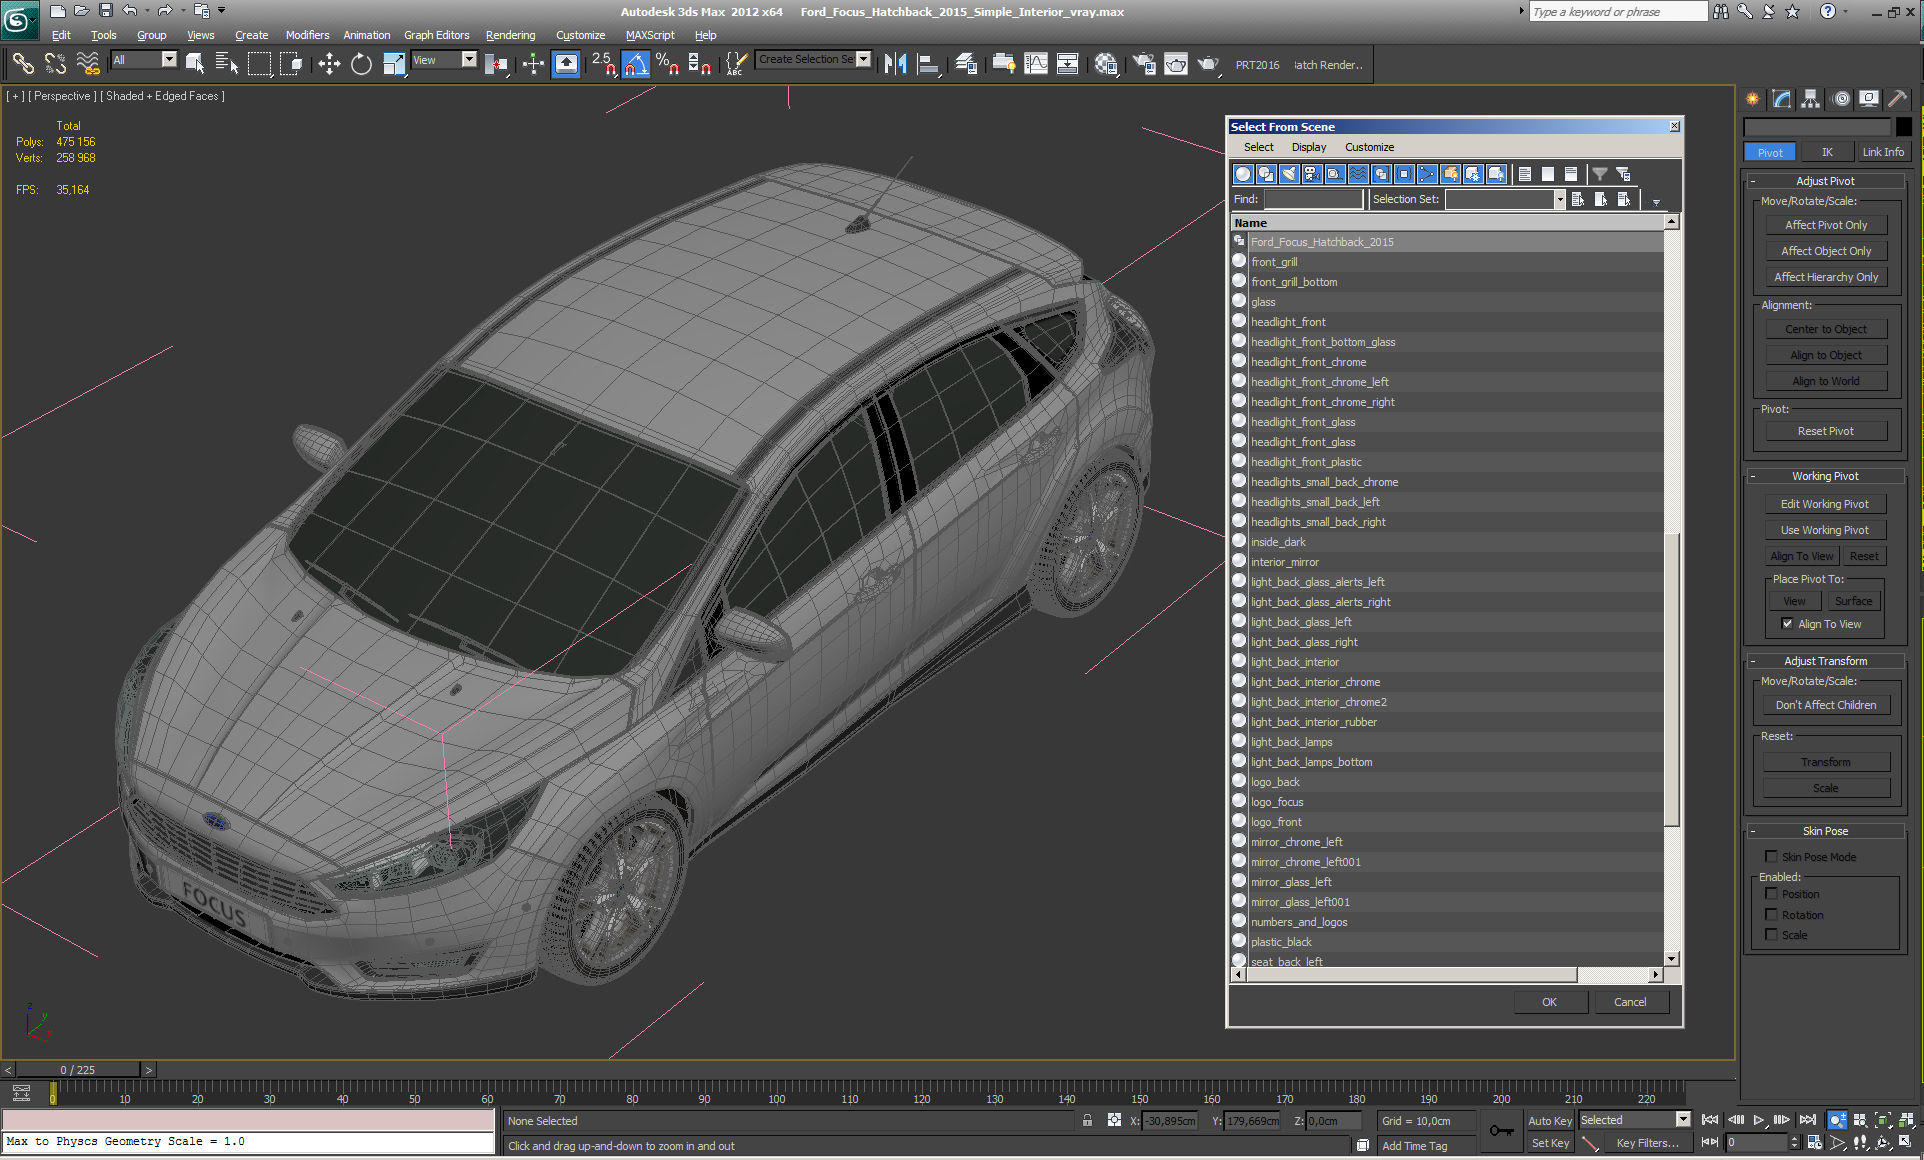Choose the Select and Uniform Scale tool

(x=394, y=64)
